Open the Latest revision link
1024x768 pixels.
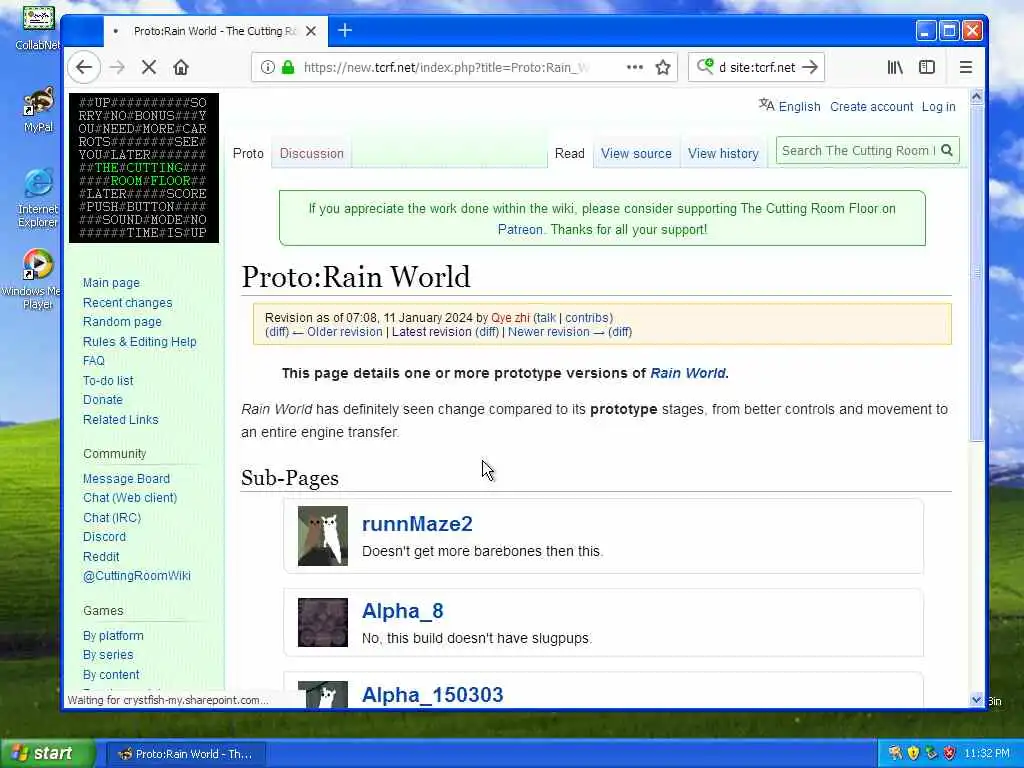click(x=431, y=332)
